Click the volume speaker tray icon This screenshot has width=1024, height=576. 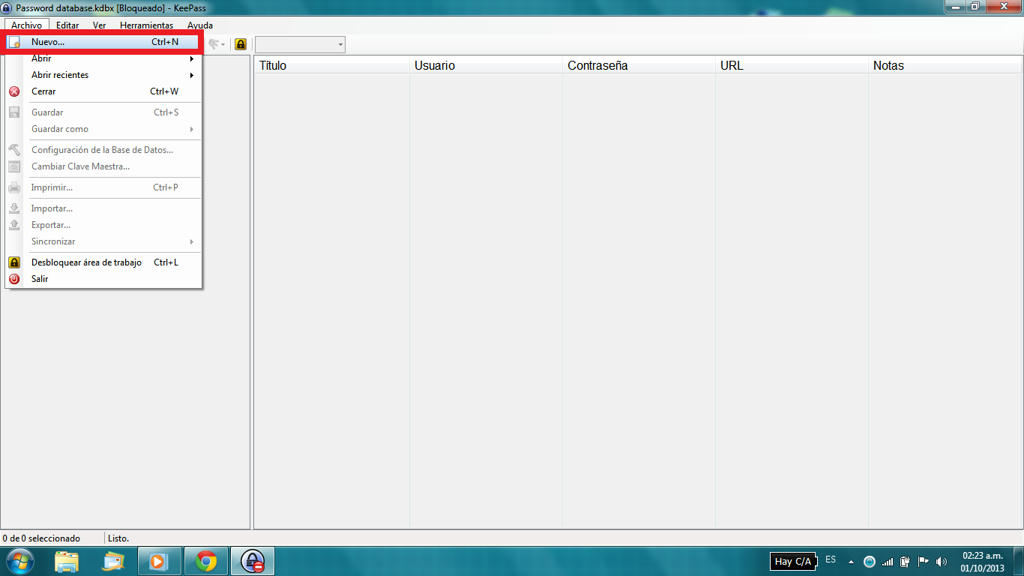[x=941, y=562]
